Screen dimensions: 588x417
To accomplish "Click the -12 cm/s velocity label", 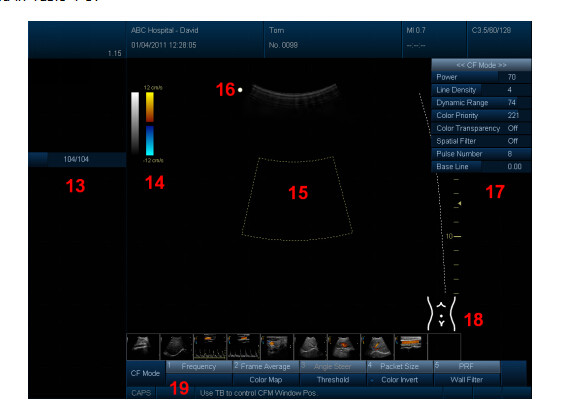I will tap(153, 160).
